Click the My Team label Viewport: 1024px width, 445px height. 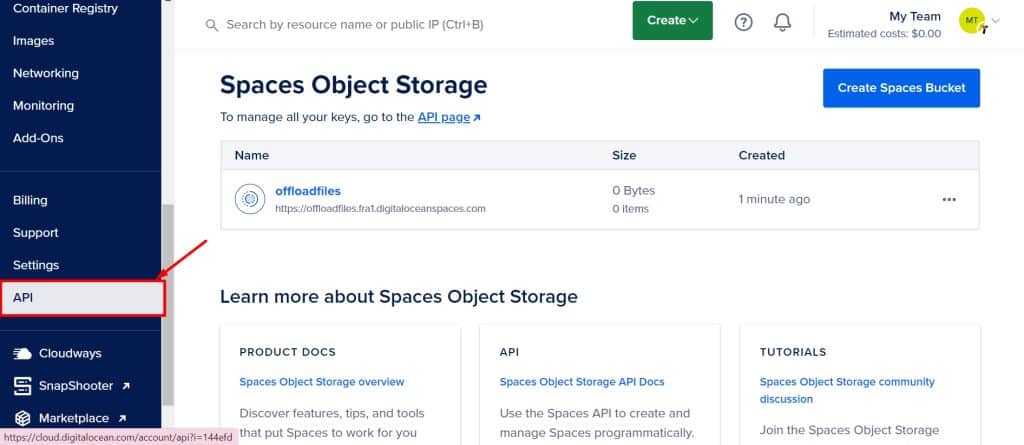(x=915, y=16)
